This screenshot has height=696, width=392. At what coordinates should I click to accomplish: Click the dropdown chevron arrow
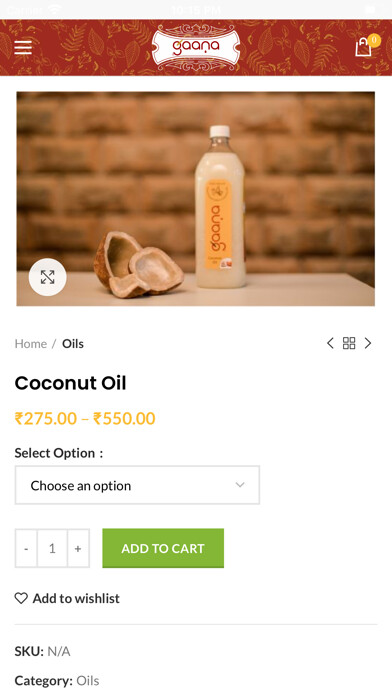click(240, 485)
